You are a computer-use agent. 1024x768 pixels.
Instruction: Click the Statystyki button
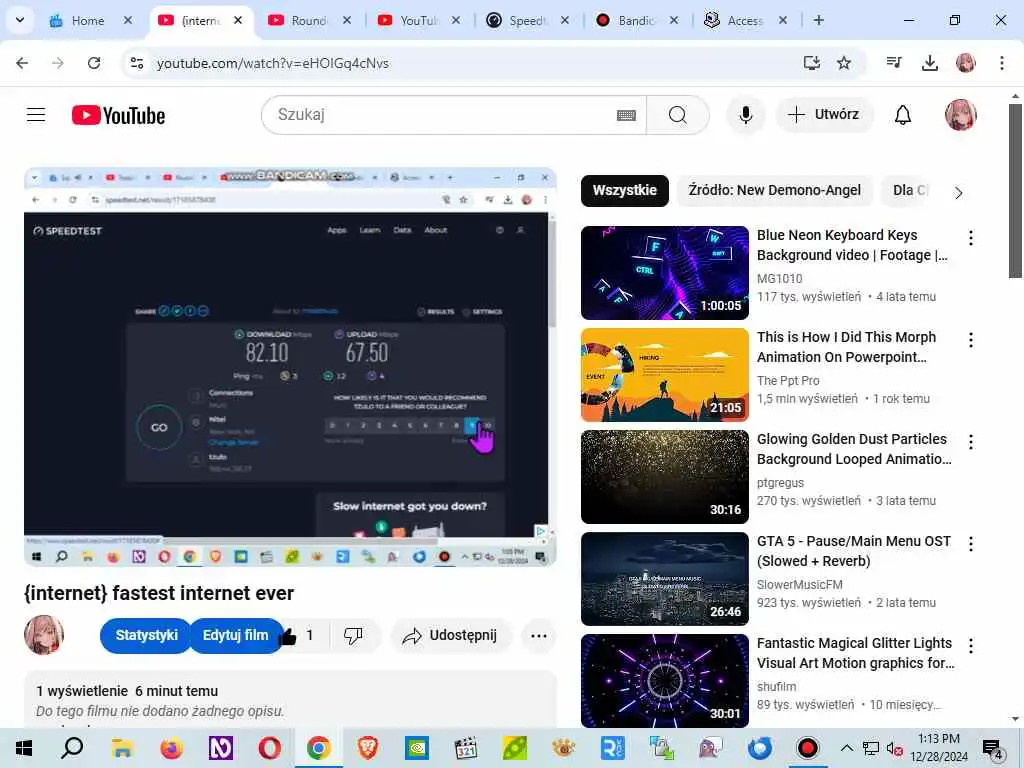pos(146,635)
